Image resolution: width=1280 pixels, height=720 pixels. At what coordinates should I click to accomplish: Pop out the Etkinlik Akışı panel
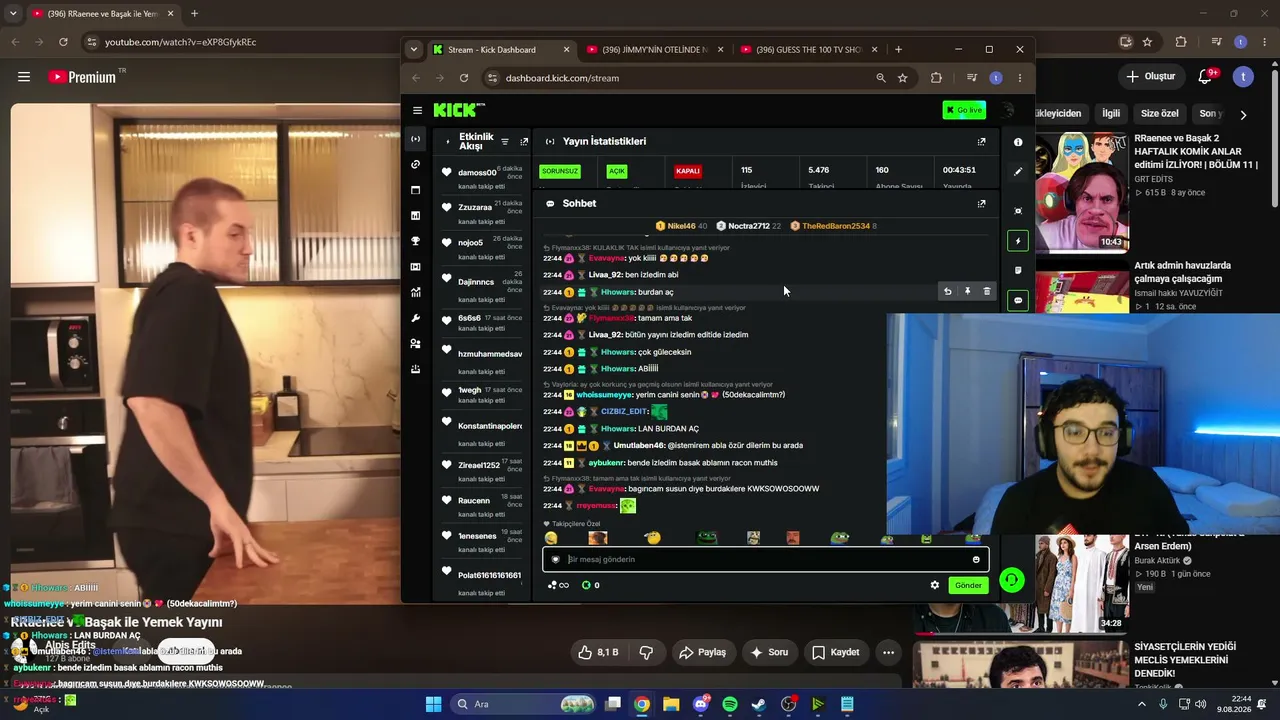tap(524, 142)
